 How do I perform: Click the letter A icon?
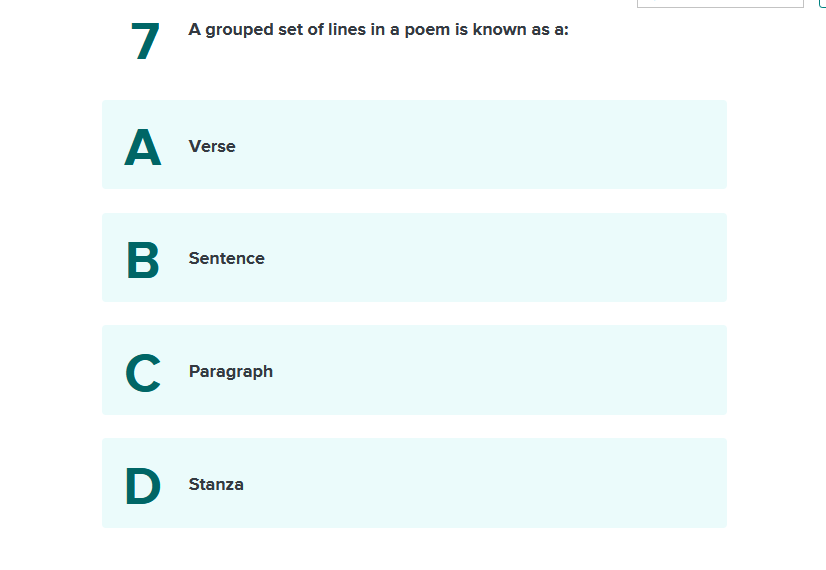[143, 147]
